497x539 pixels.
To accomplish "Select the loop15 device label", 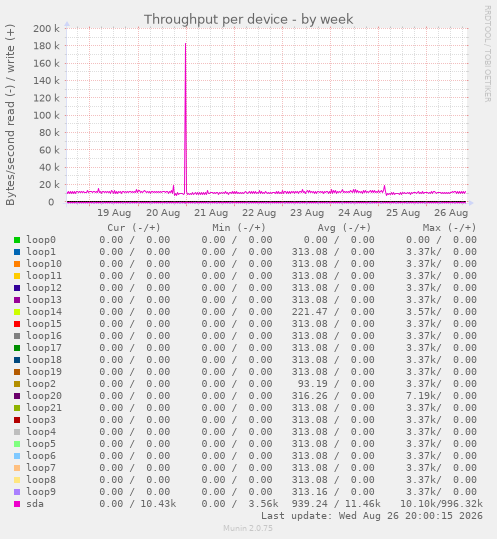I will coord(44,324).
